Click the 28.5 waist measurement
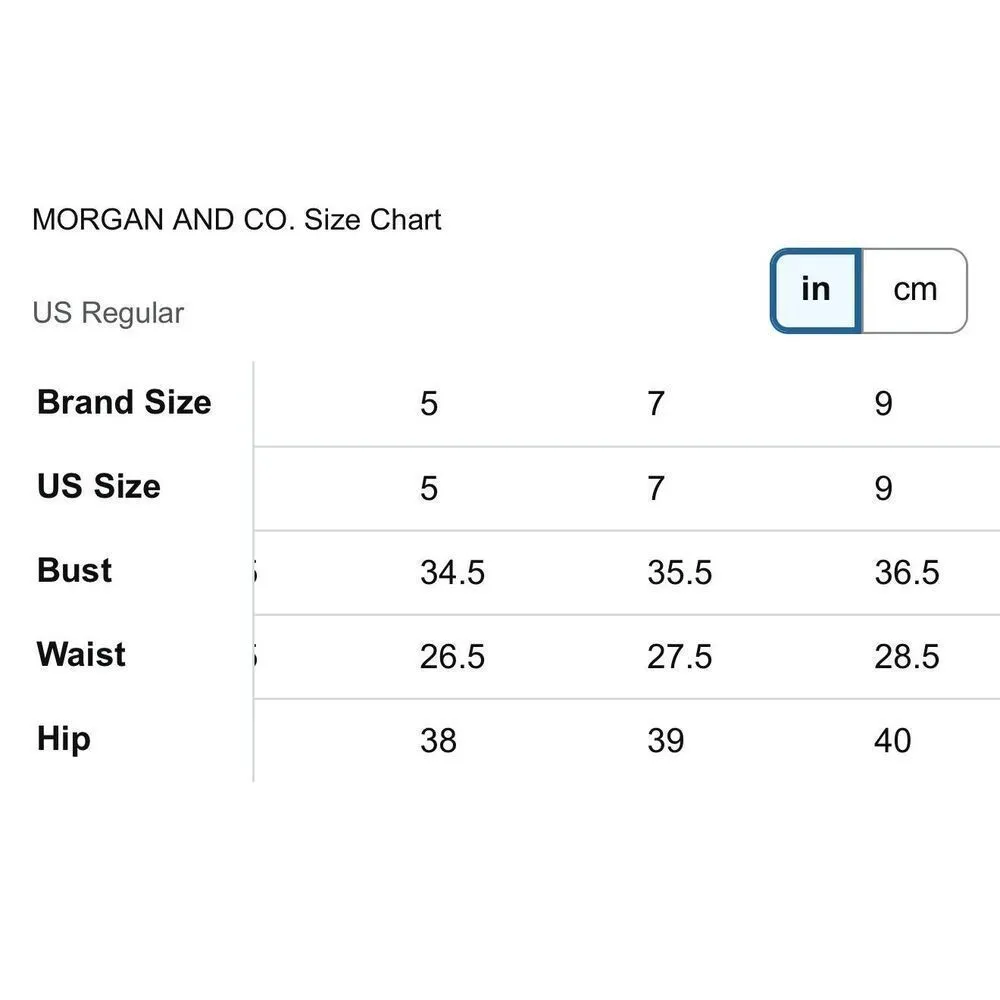This screenshot has height=1000, width=1000. [906, 656]
